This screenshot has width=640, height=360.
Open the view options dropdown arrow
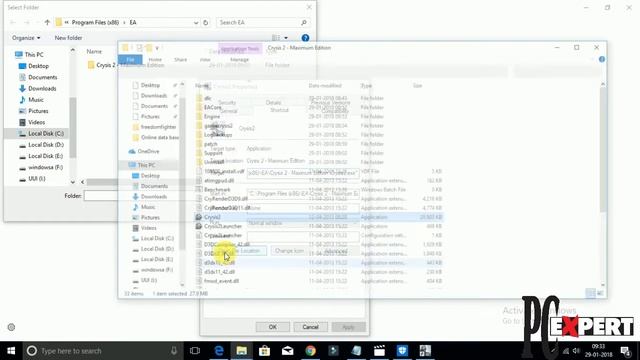point(286,38)
